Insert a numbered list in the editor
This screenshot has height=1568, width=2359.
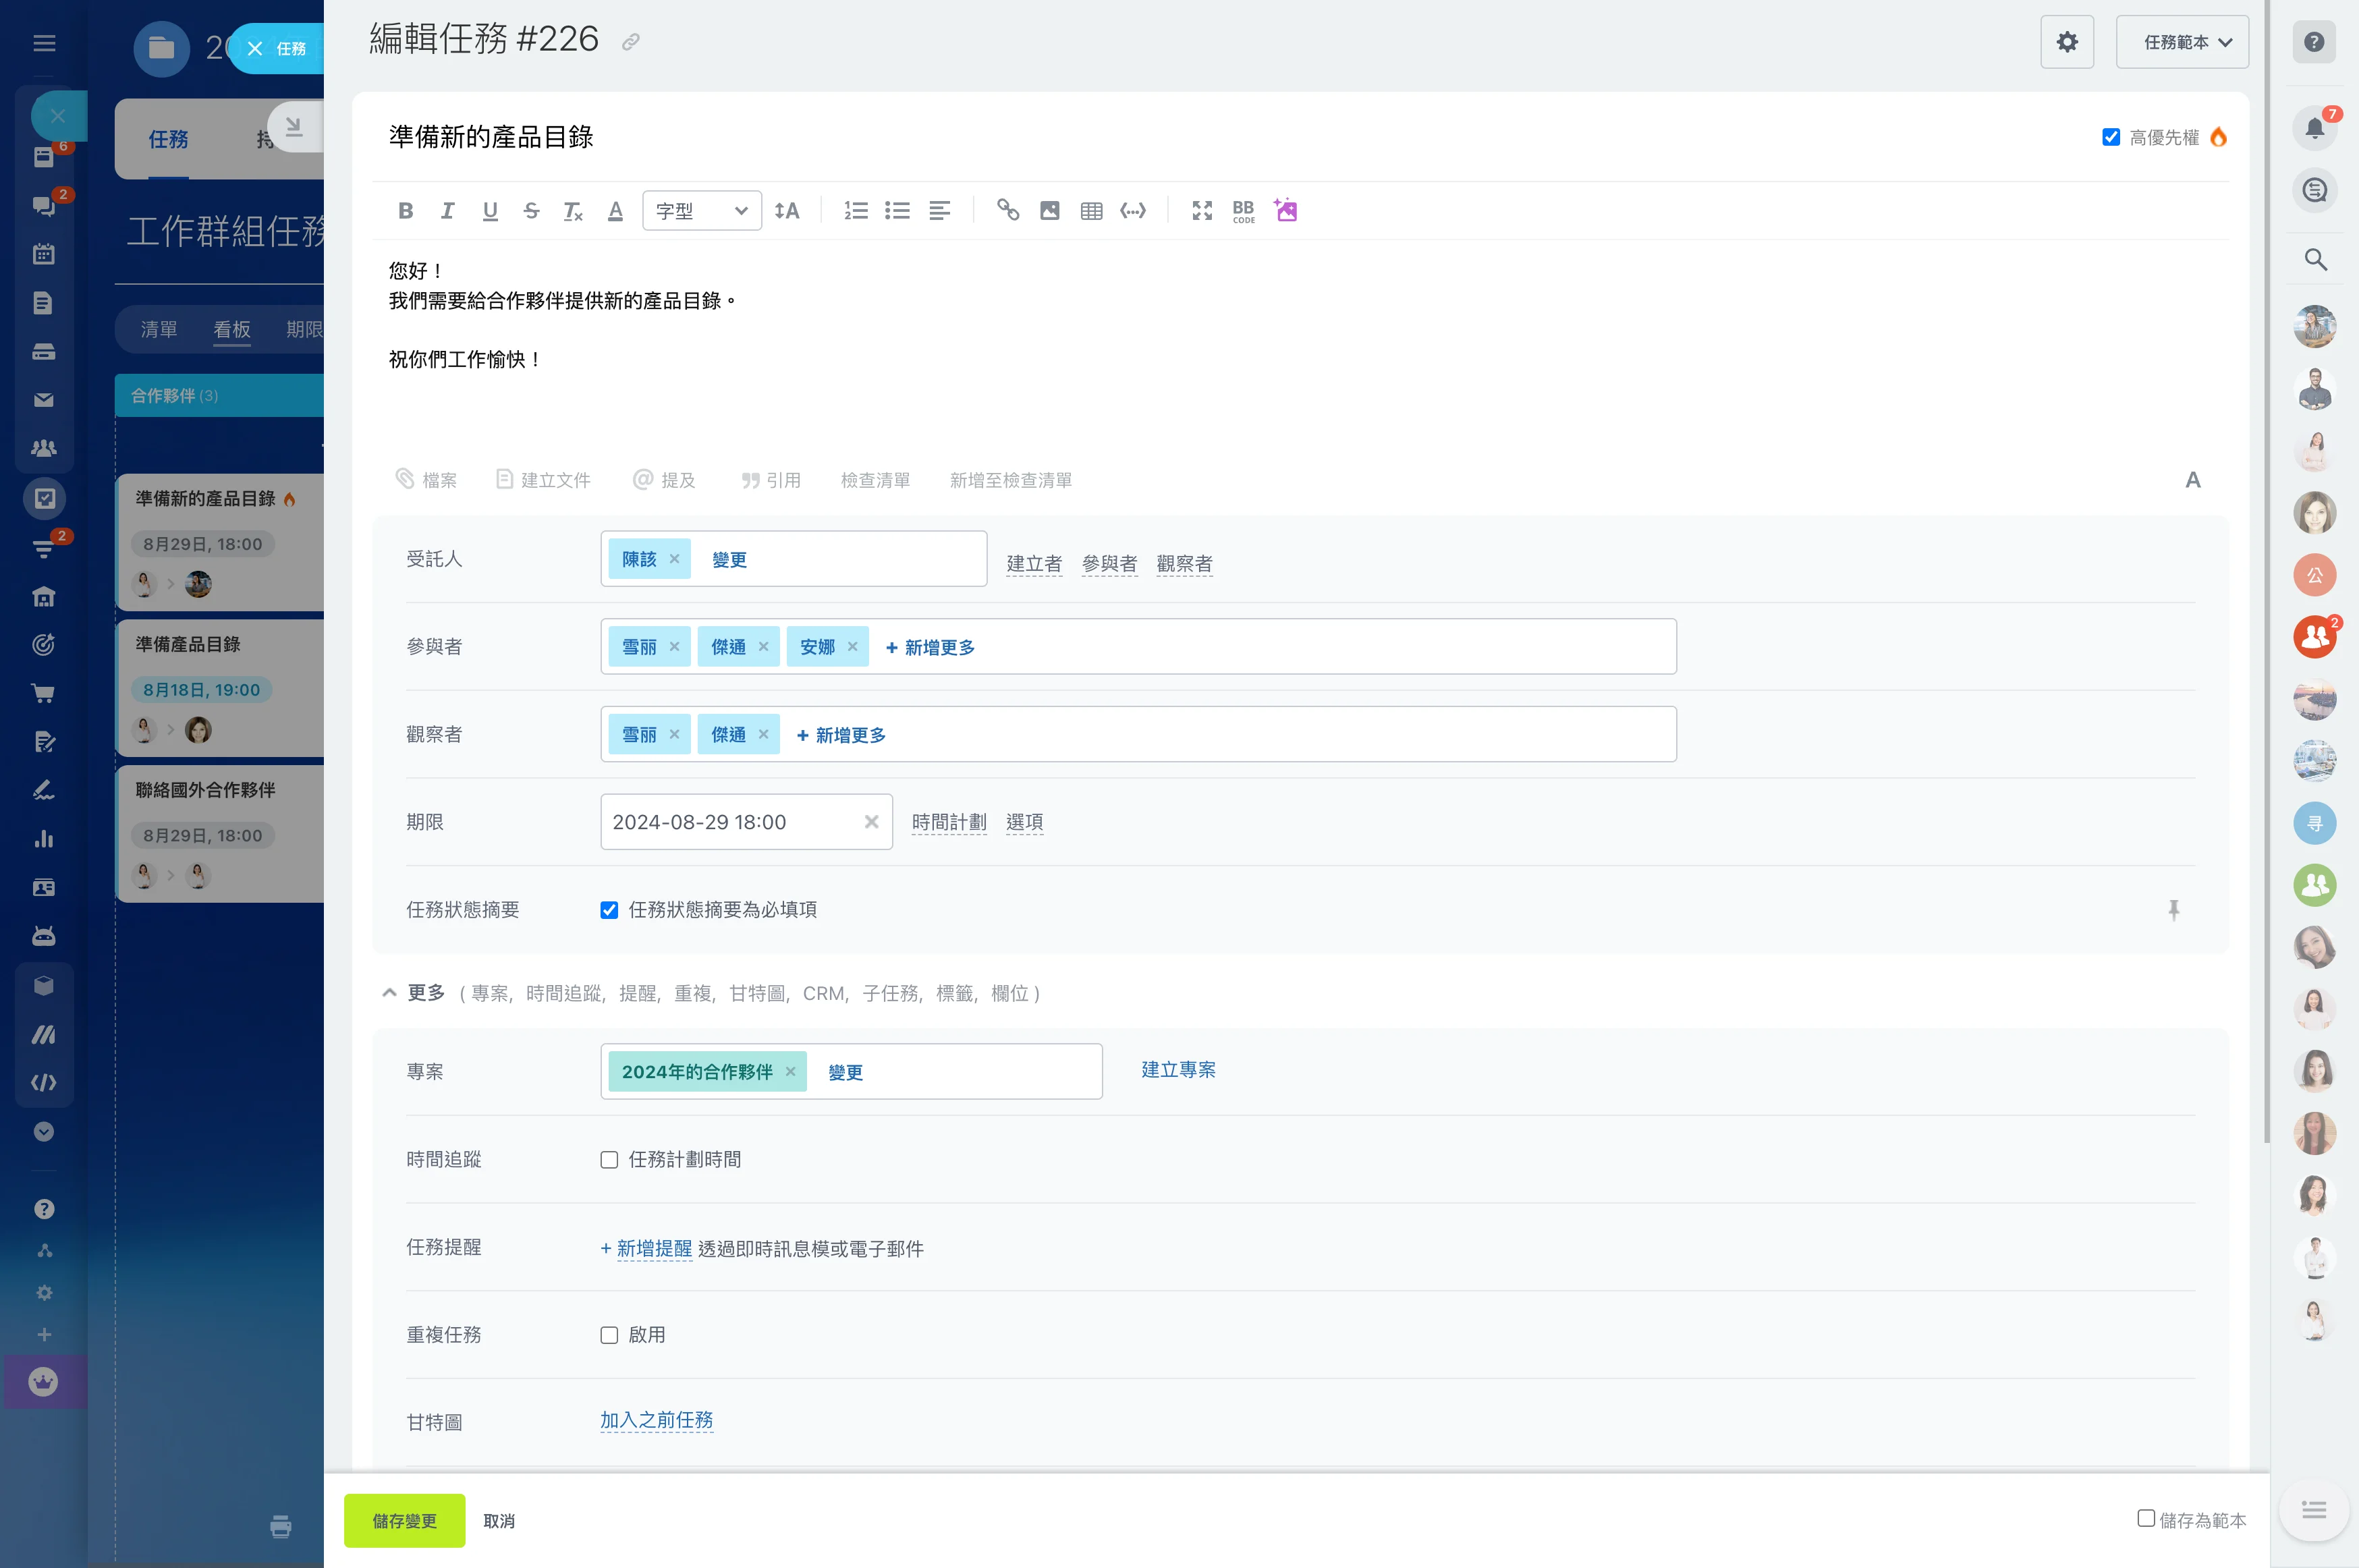point(855,211)
